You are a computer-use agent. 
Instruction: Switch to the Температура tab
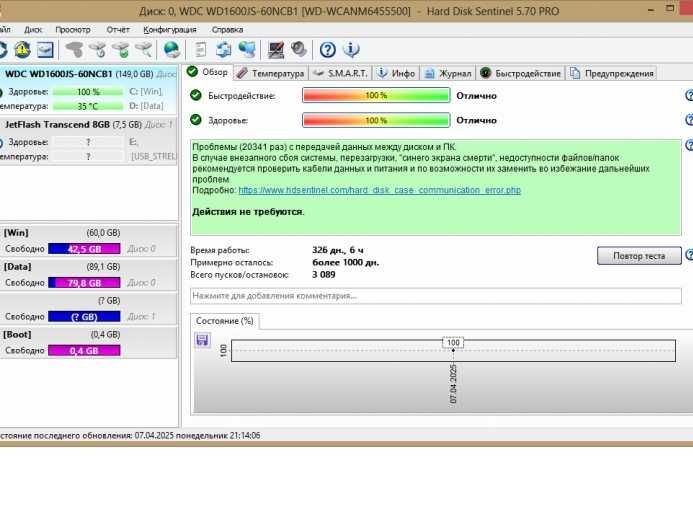tap(270, 73)
